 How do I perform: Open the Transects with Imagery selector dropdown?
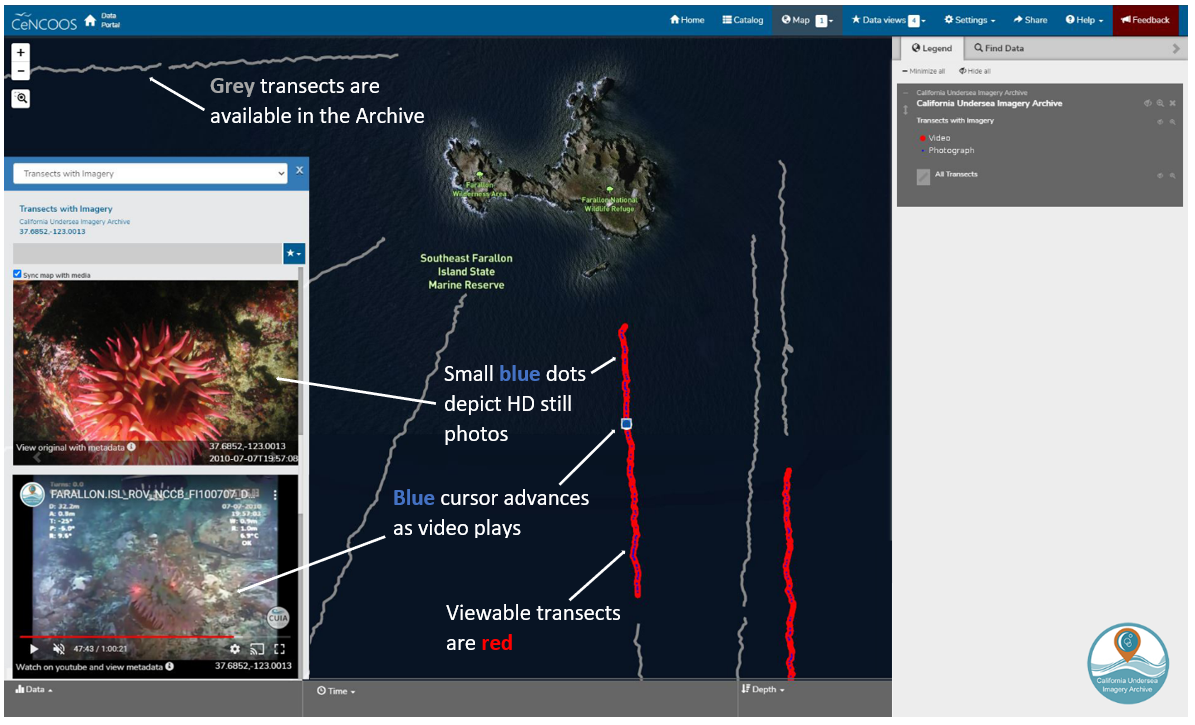150,172
